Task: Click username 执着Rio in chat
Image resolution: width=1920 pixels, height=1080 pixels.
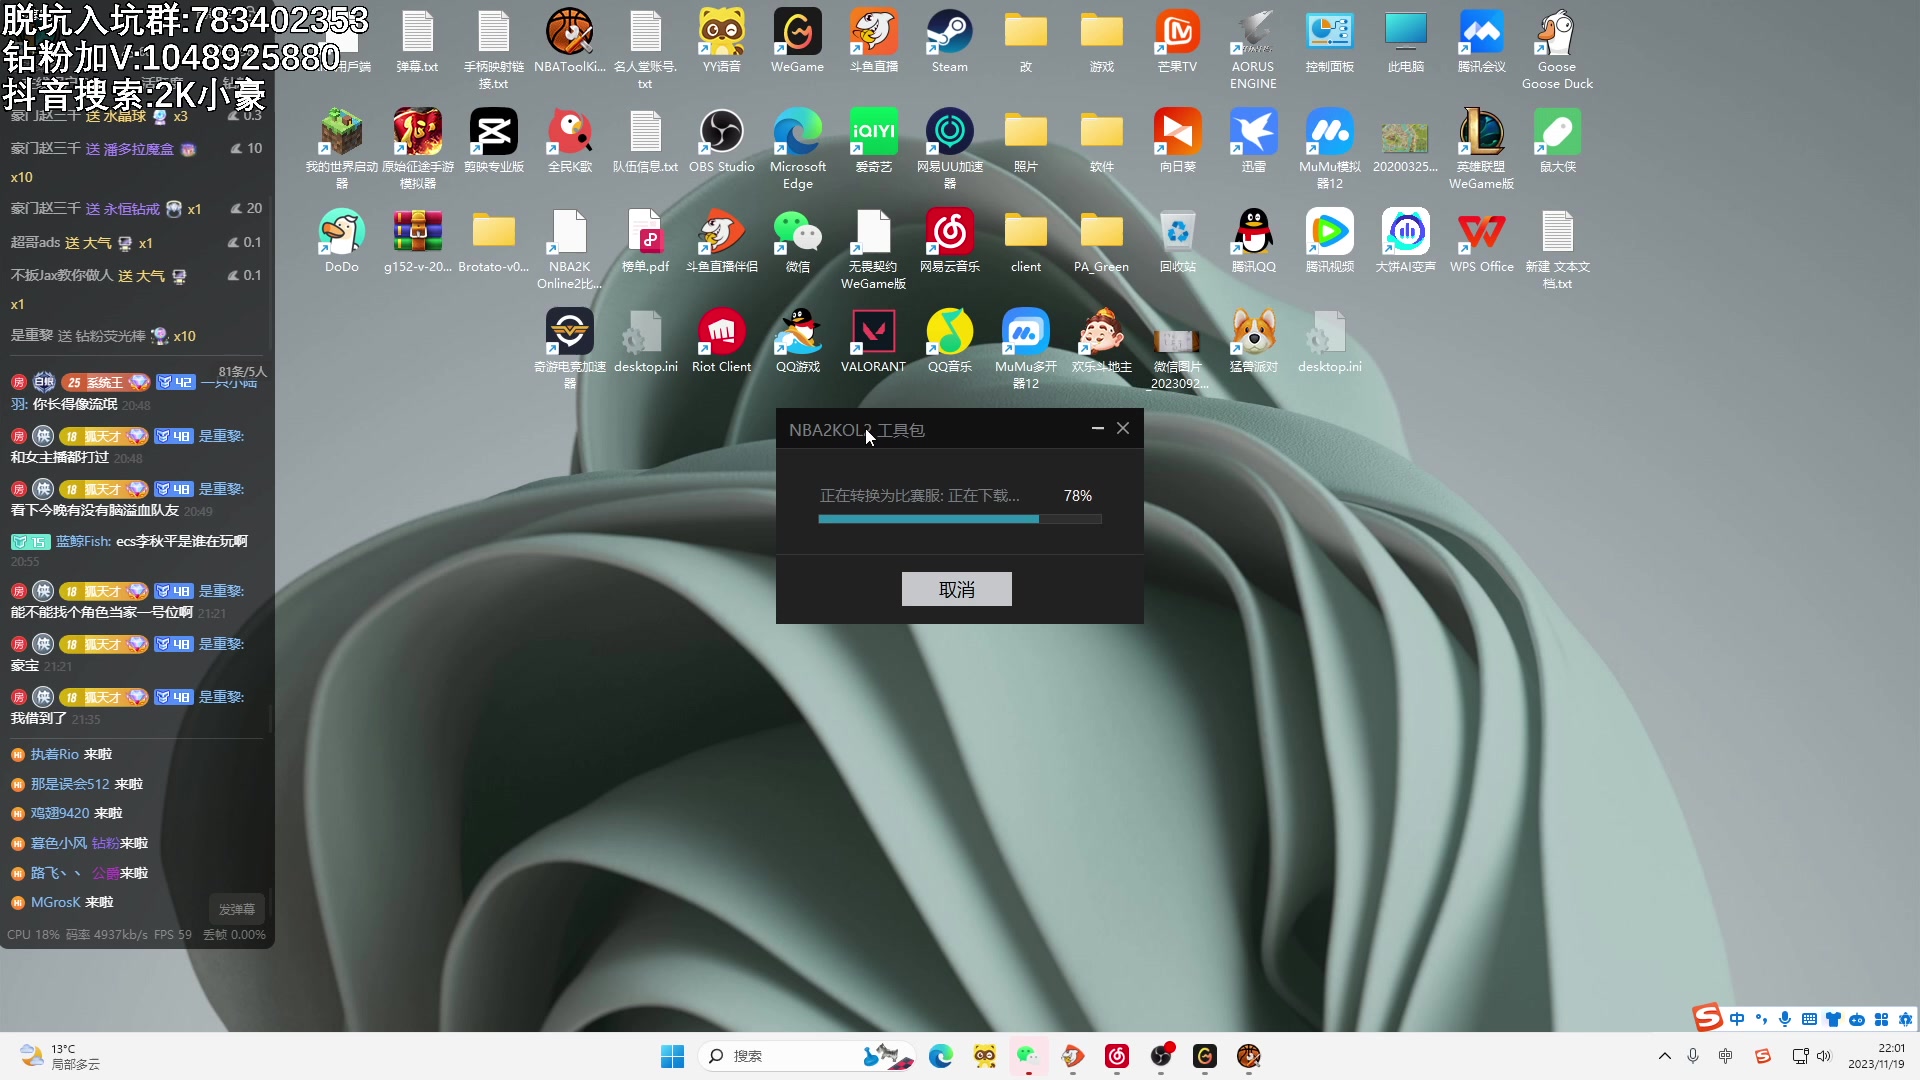Action: click(54, 754)
